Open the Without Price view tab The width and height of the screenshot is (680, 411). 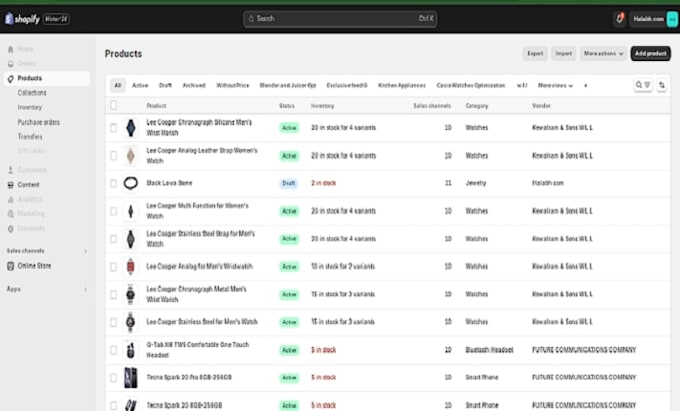click(x=233, y=85)
